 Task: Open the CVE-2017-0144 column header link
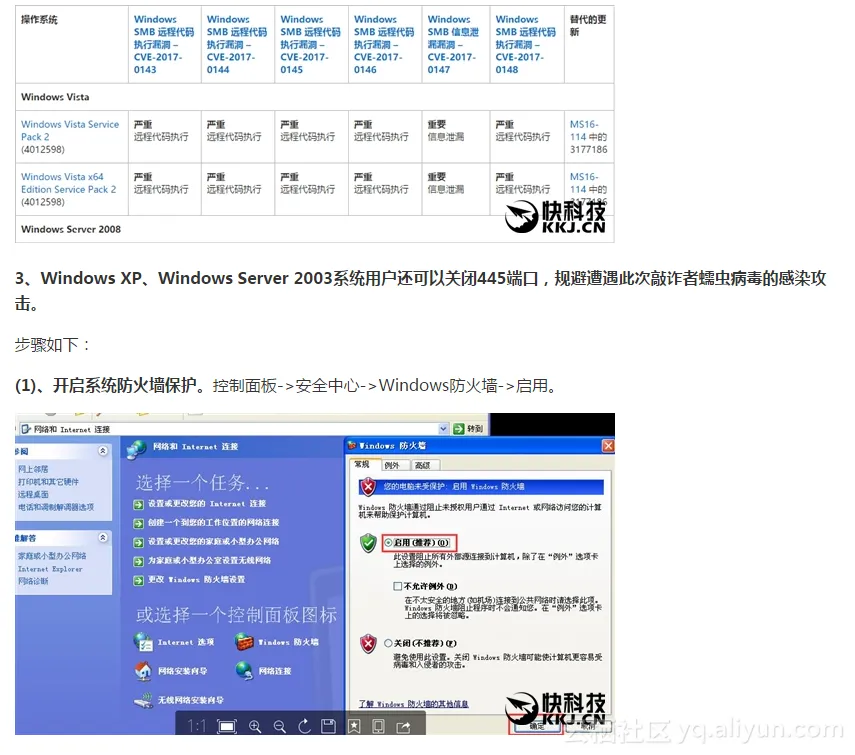(x=237, y=44)
